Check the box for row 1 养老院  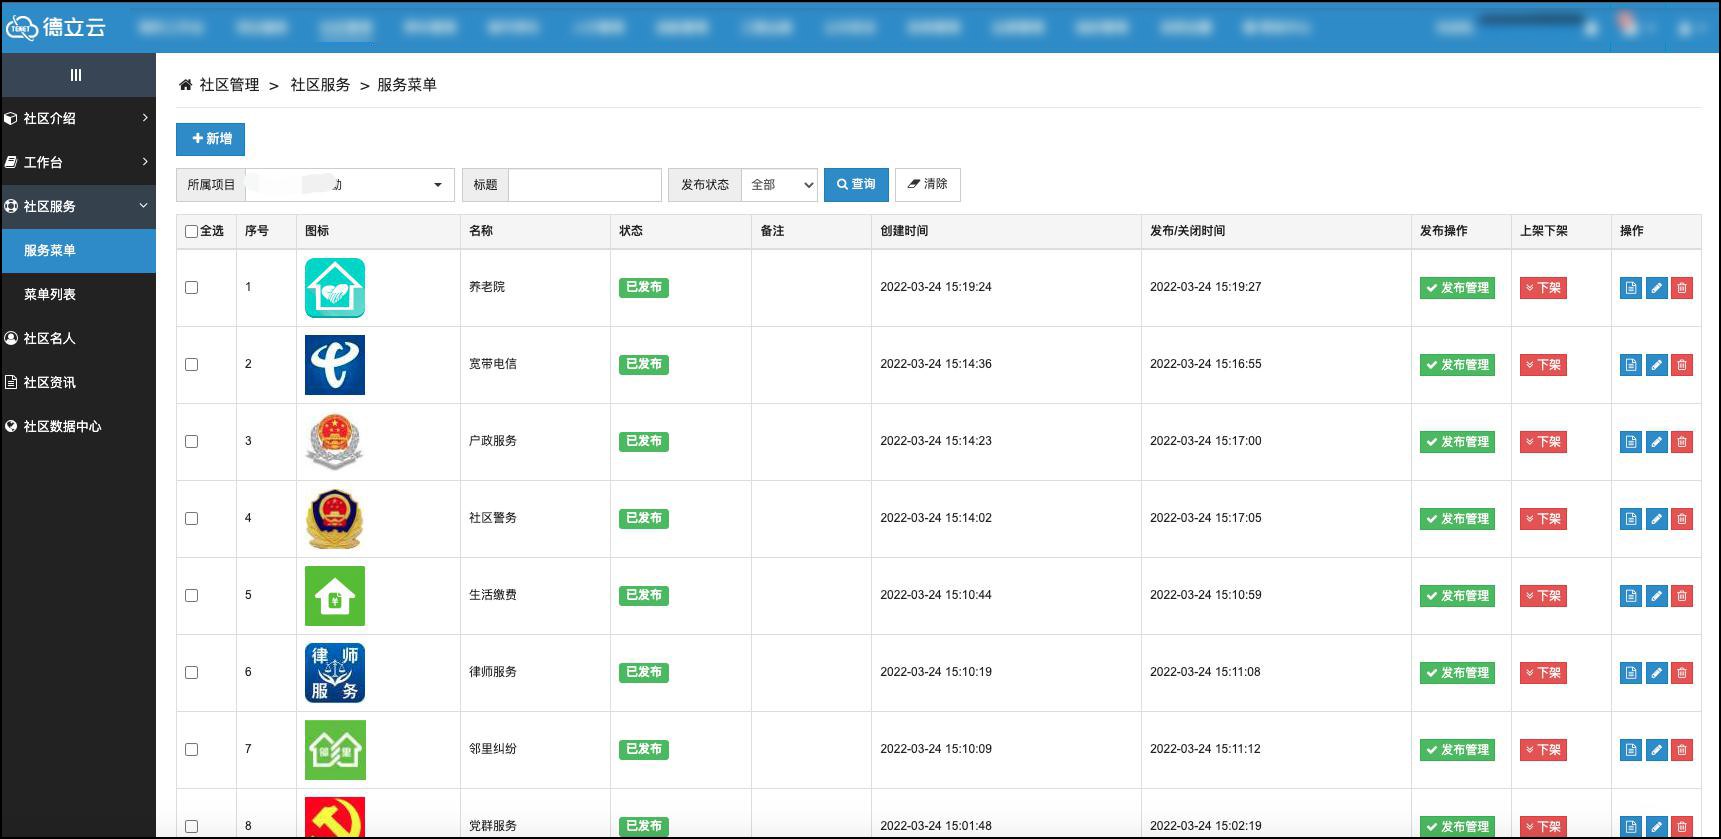point(191,288)
